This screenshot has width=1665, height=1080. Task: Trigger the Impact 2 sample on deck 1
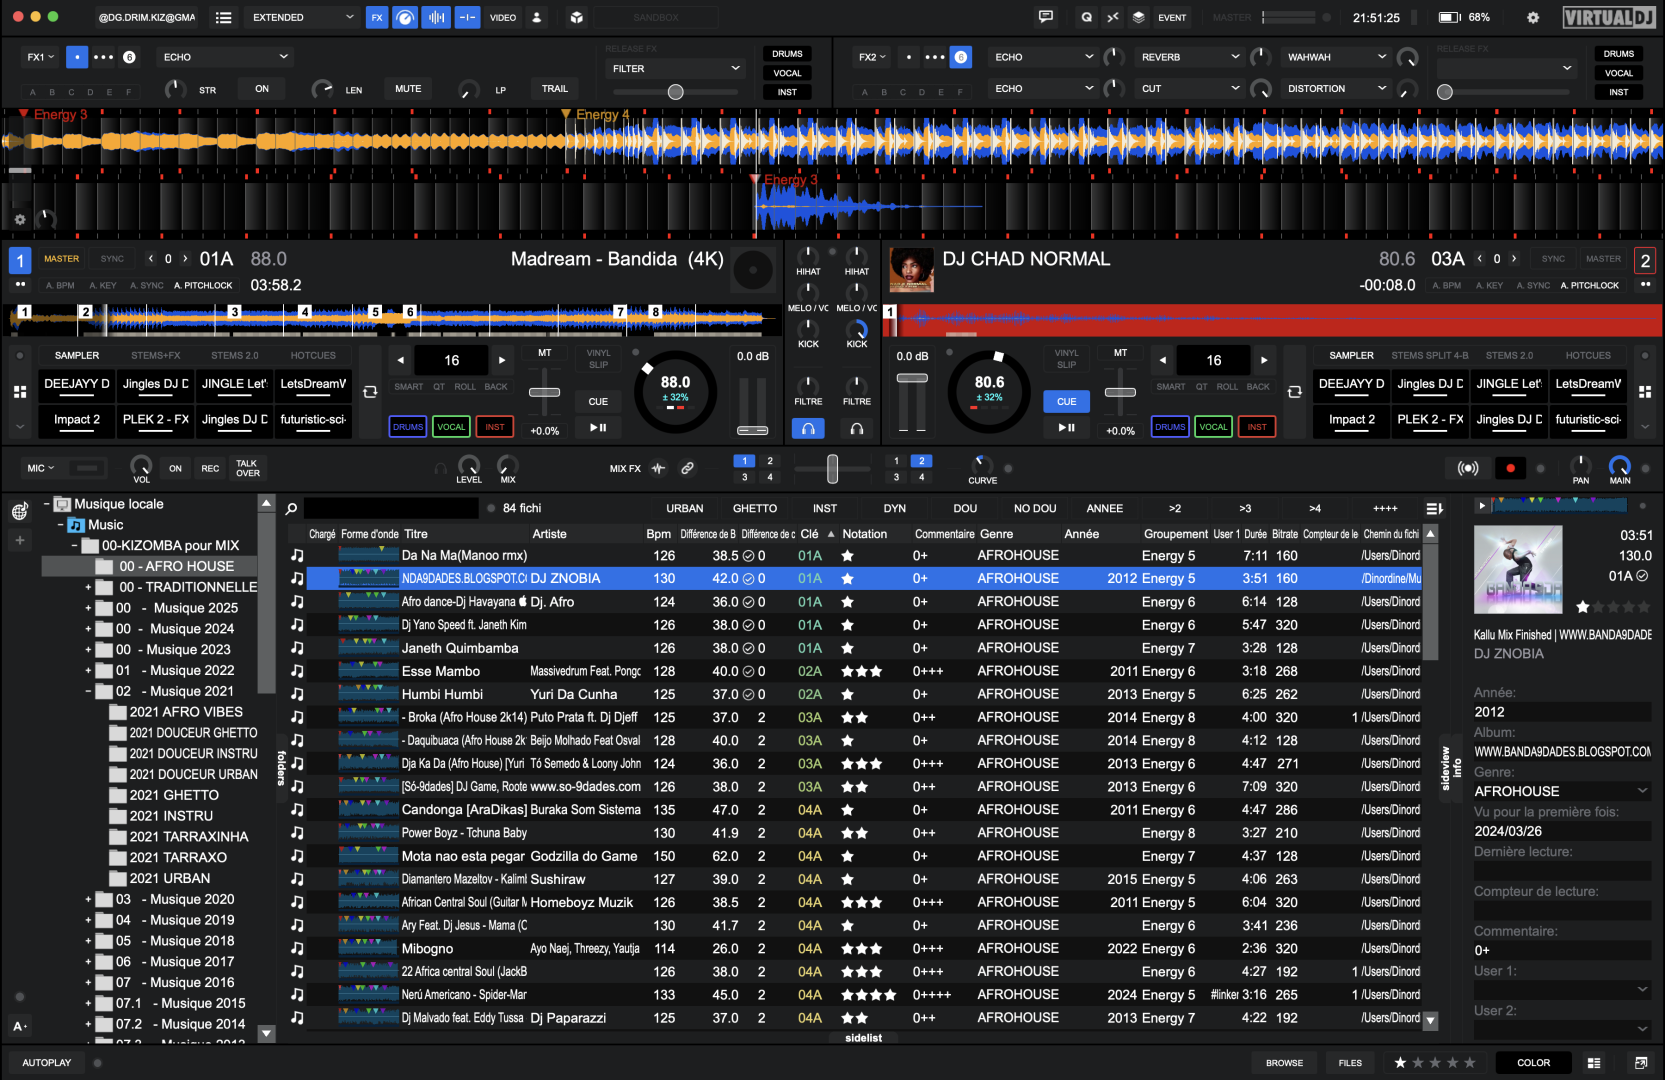click(77, 421)
